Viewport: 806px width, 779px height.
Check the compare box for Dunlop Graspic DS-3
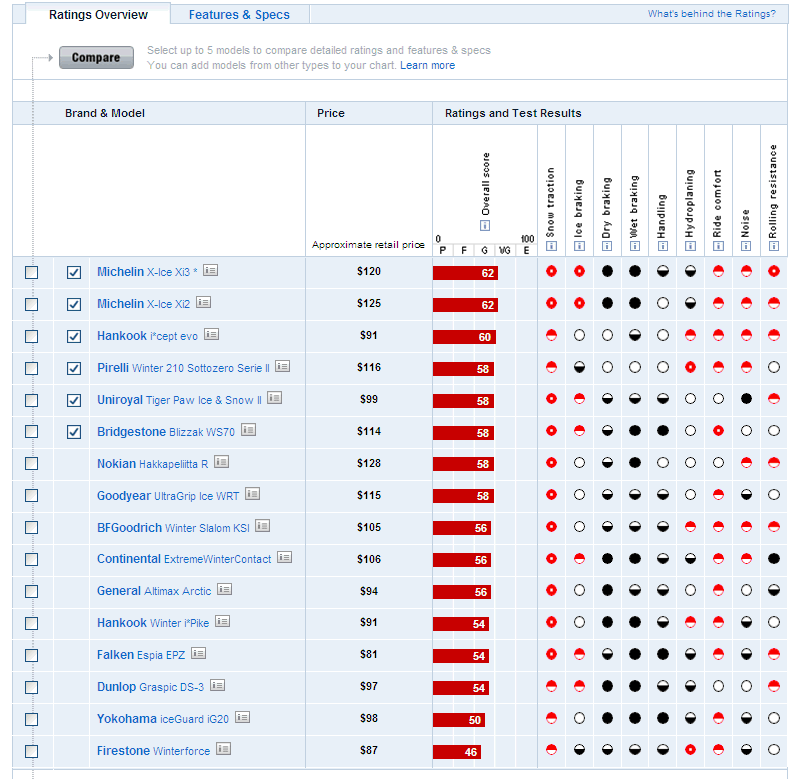tap(32, 687)
